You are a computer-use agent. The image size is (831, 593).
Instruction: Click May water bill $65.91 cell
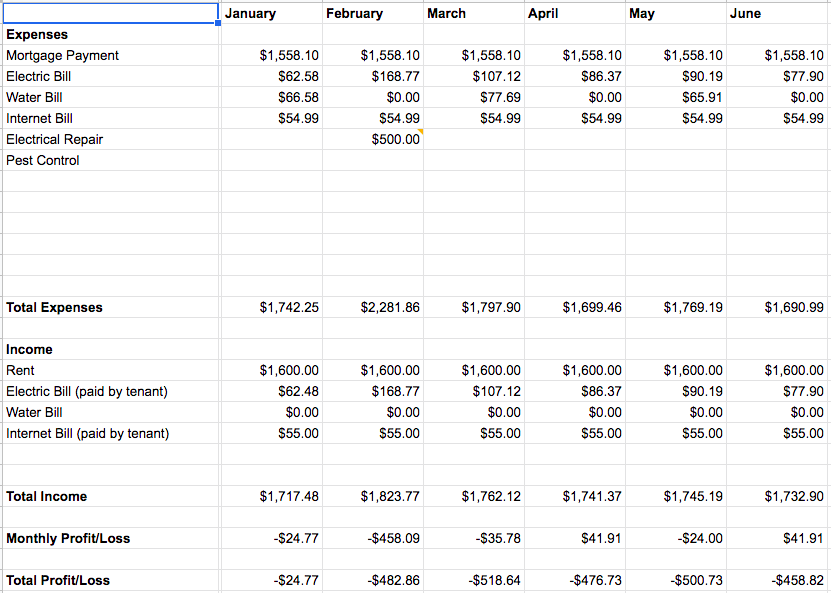point(676,98)
